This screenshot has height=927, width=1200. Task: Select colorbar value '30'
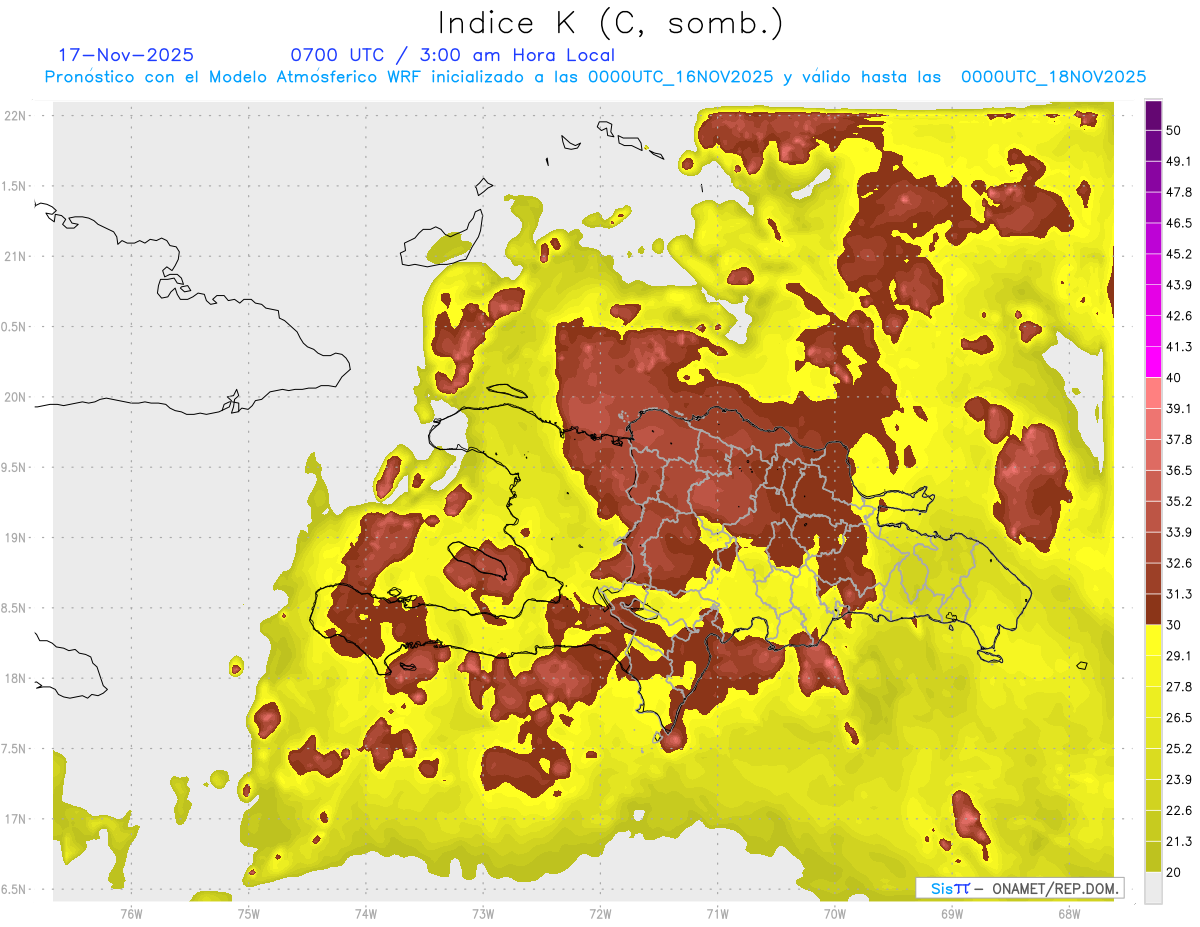(1174, 625)
